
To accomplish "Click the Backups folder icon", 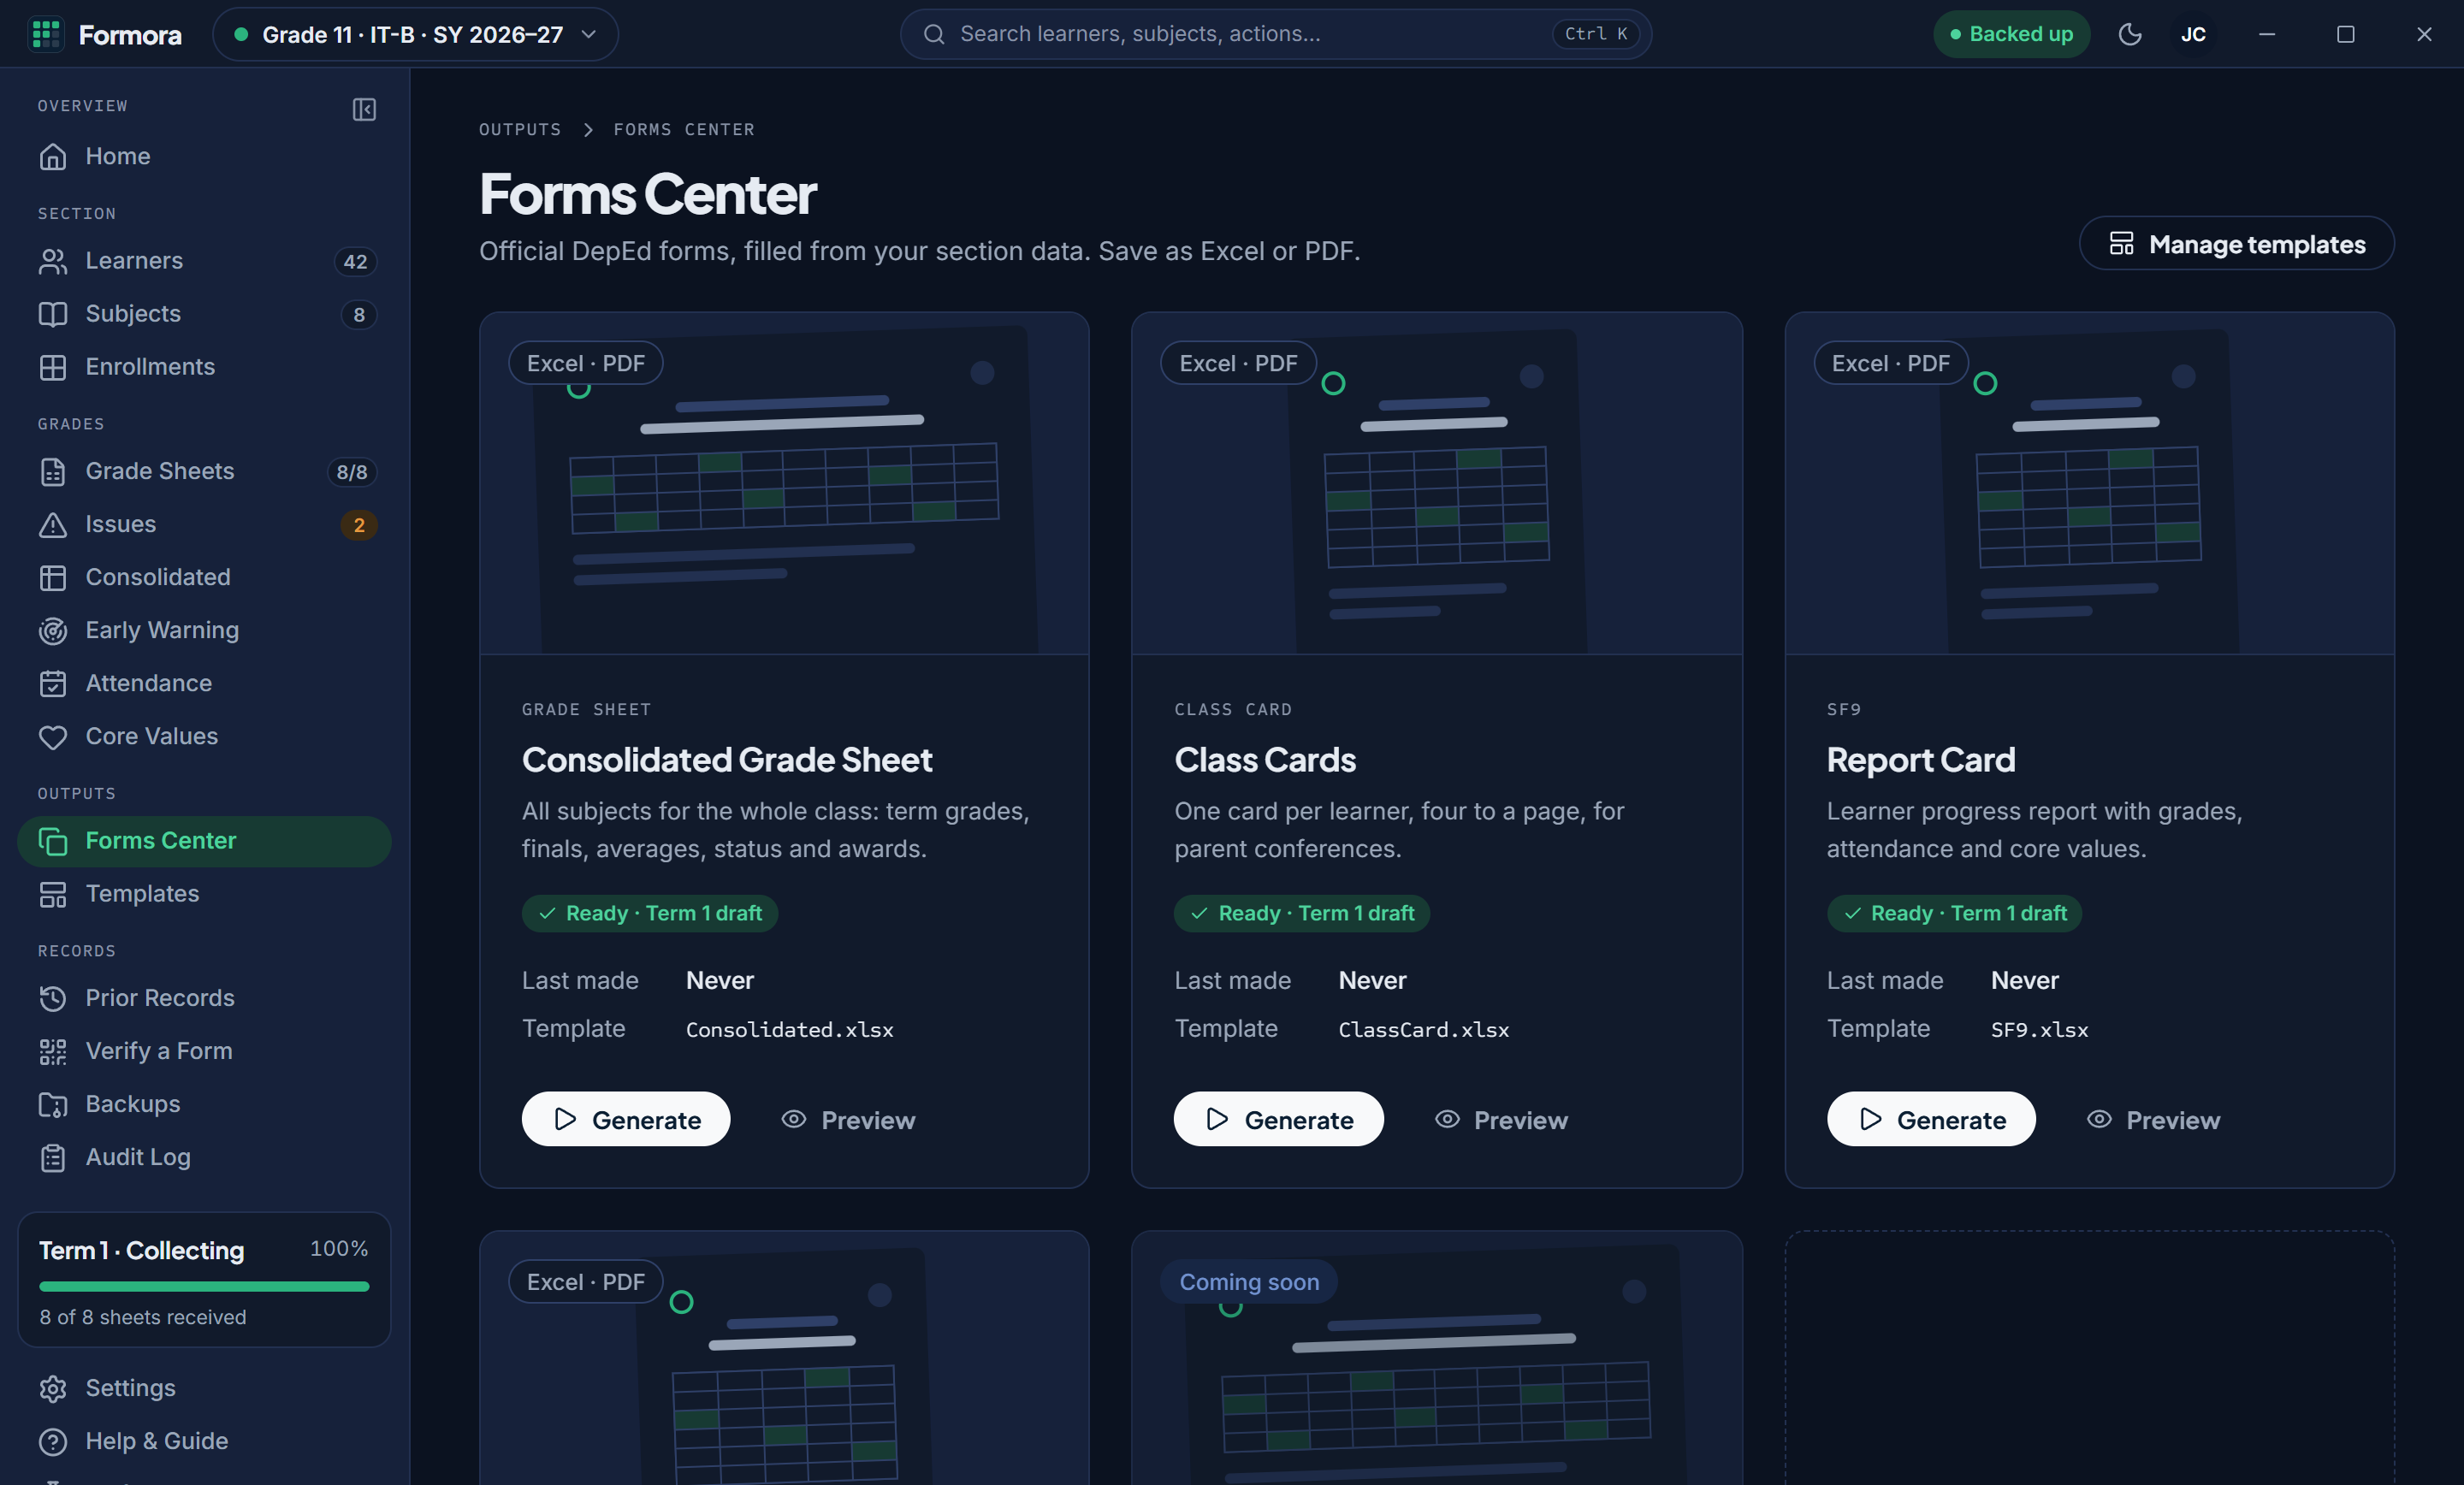I will pyautogui.click(x=52, y=1104).
